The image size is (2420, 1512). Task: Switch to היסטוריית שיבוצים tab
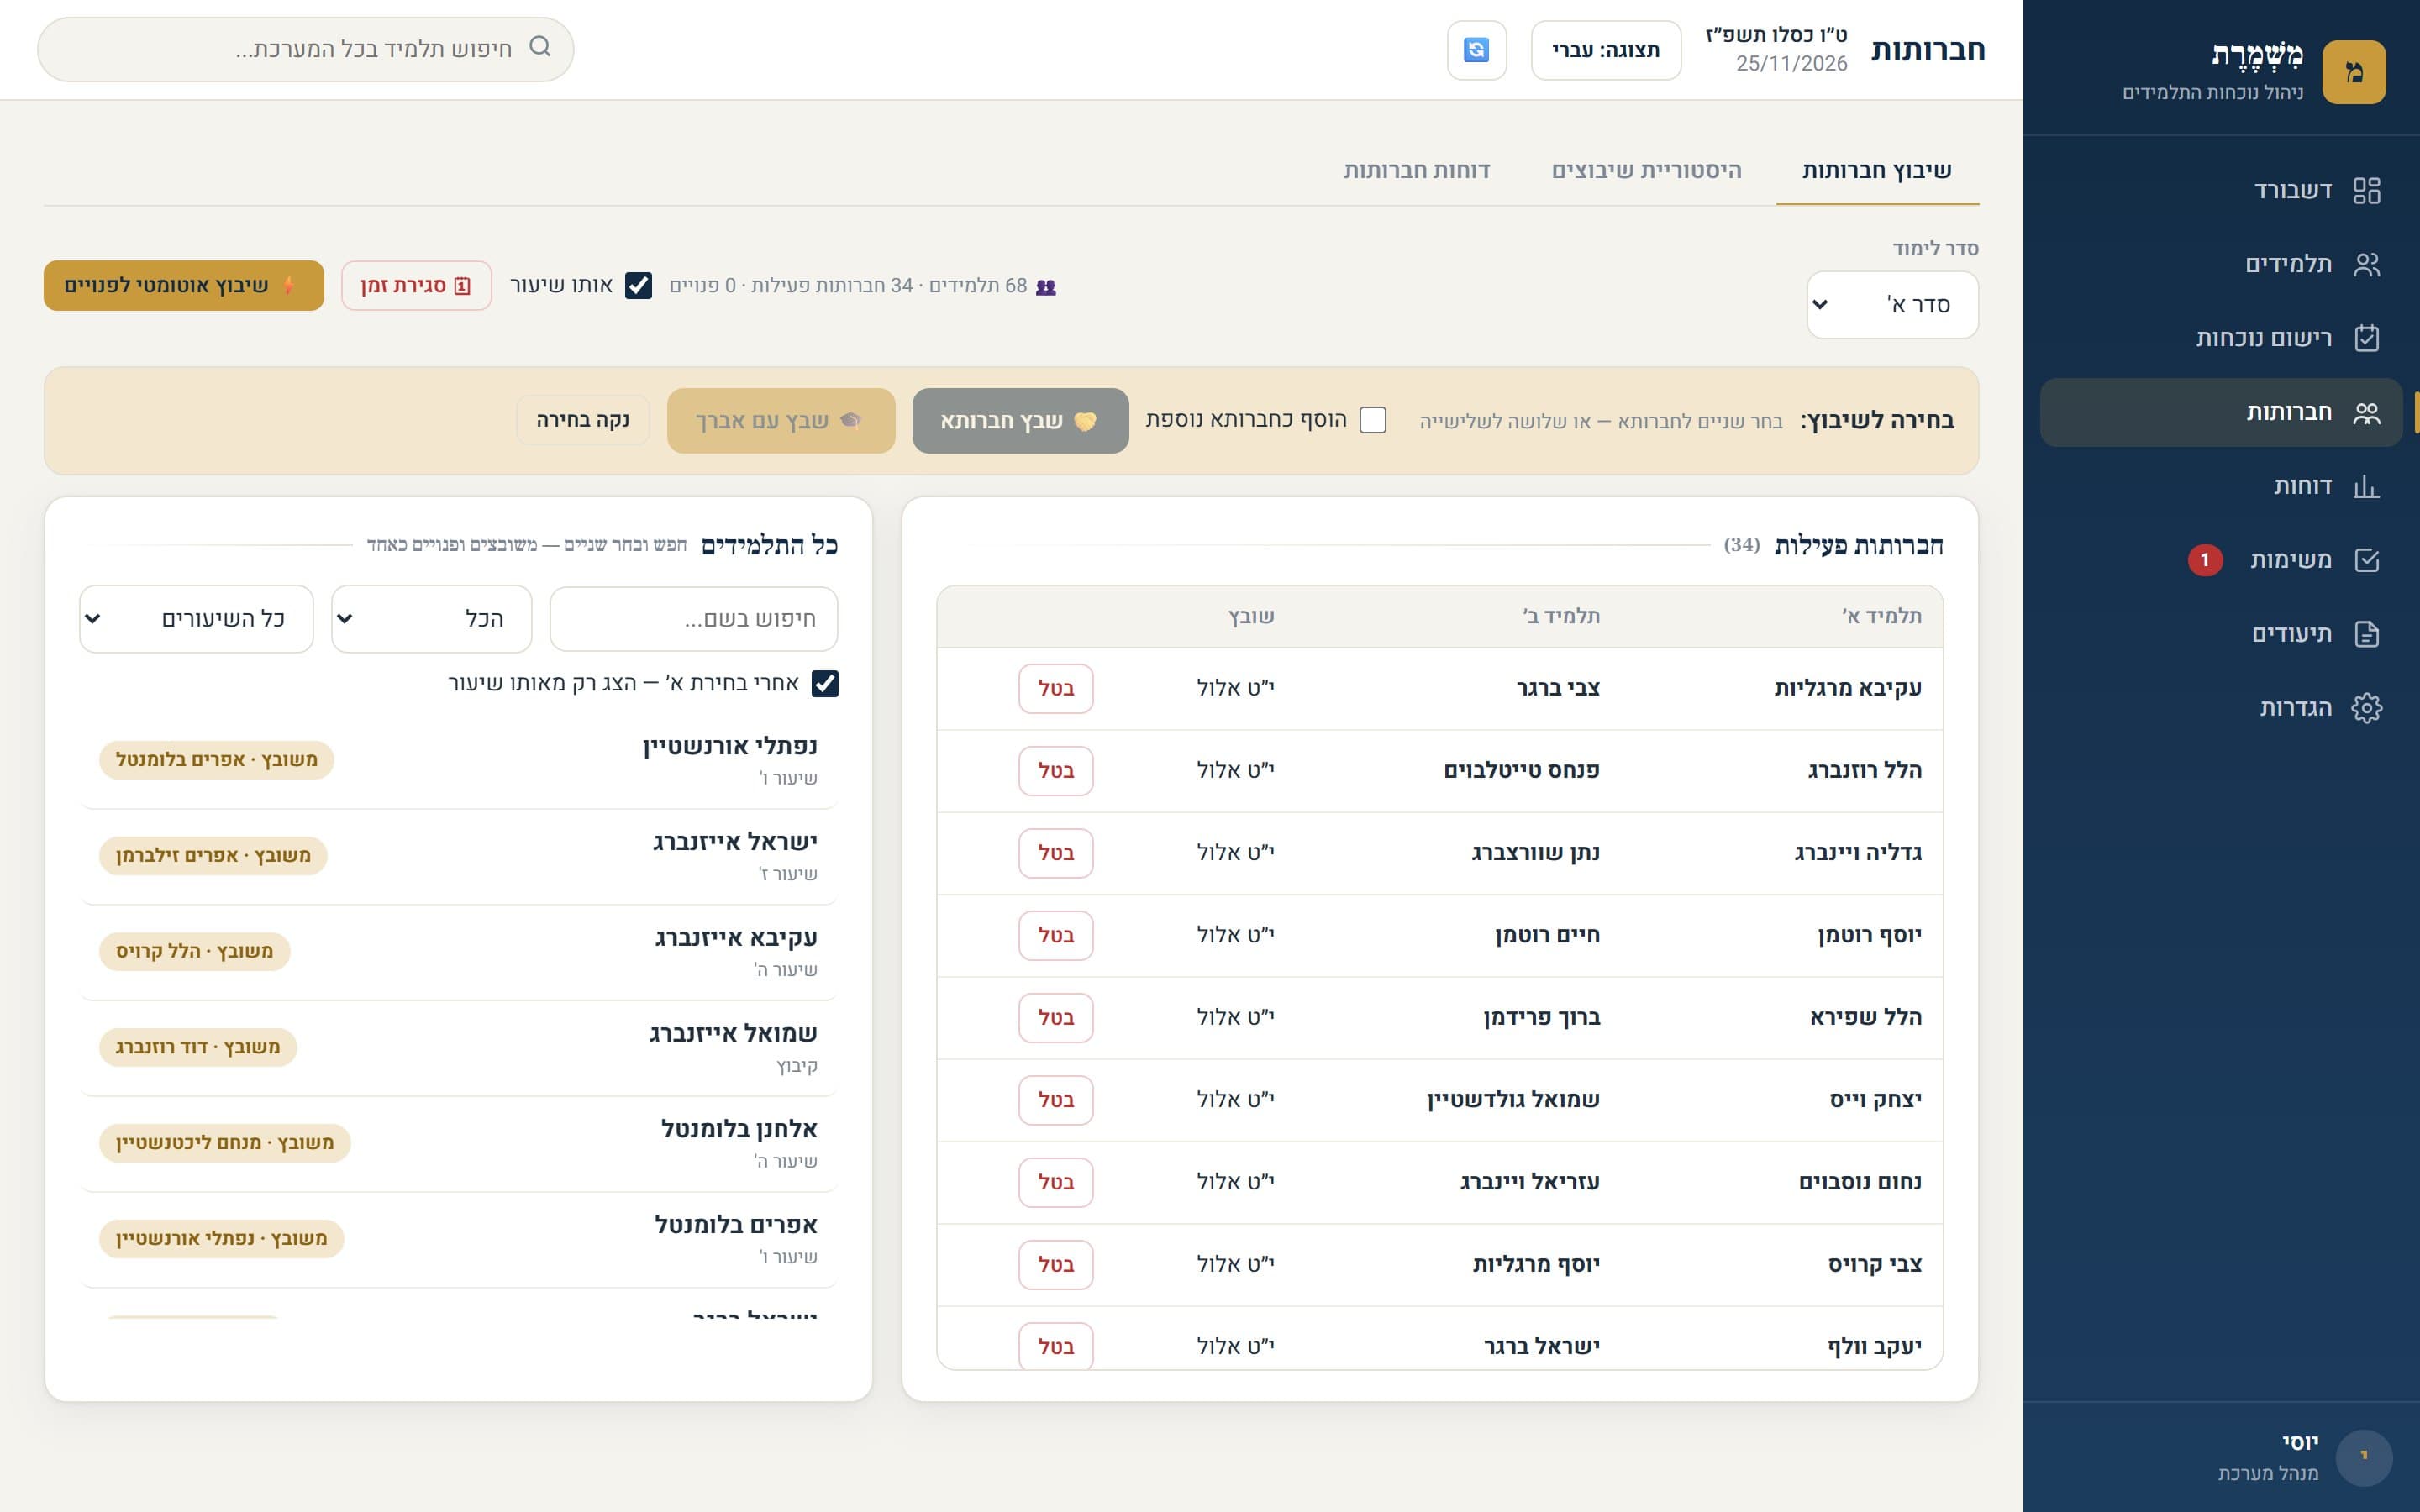(1646, 171)
